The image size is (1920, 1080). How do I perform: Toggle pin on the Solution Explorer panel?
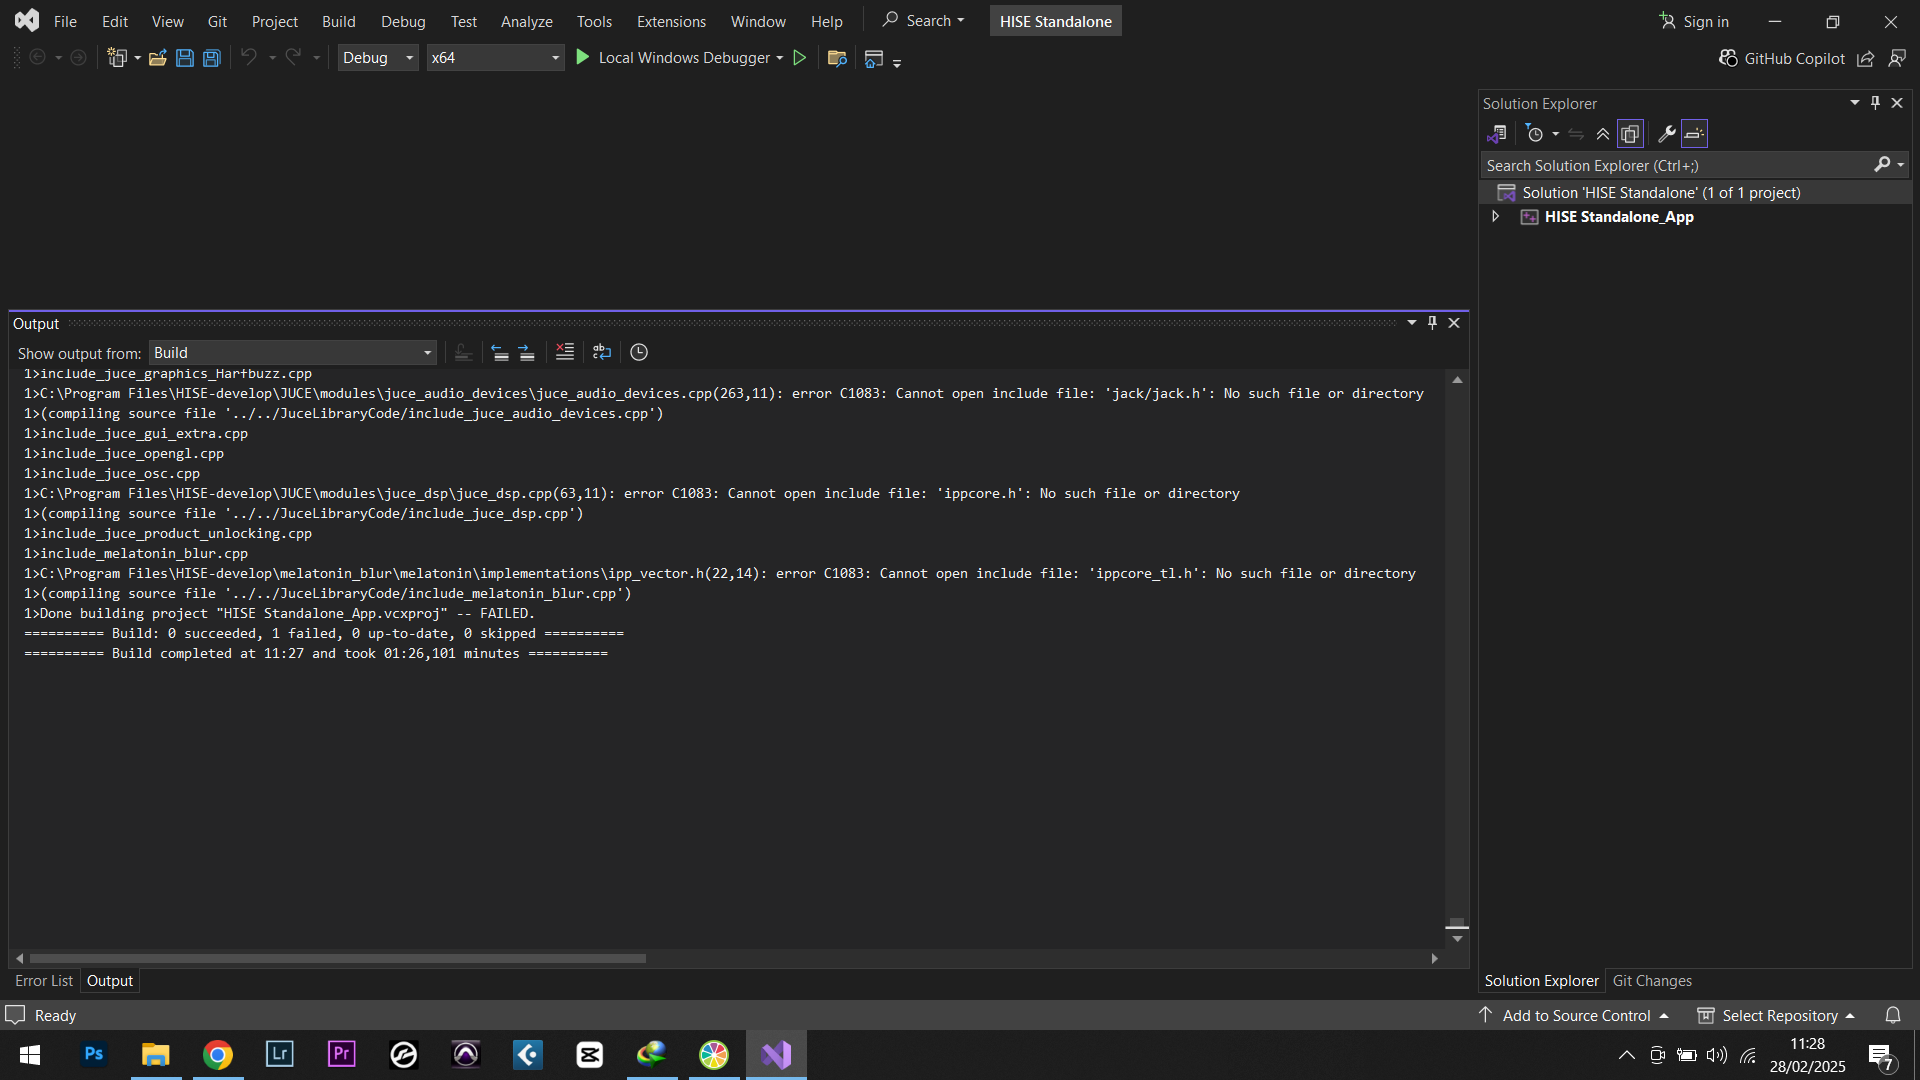coord(1875,103)
